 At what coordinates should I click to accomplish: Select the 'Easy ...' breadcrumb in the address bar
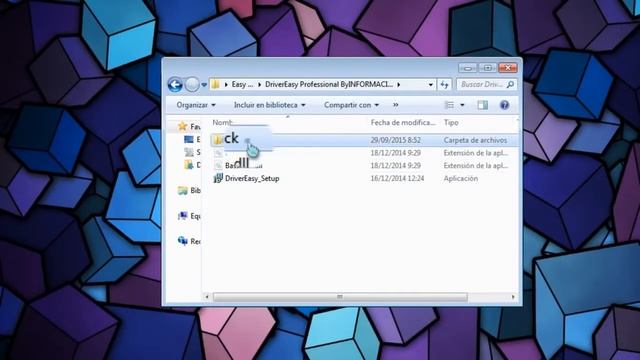[242, 84]
